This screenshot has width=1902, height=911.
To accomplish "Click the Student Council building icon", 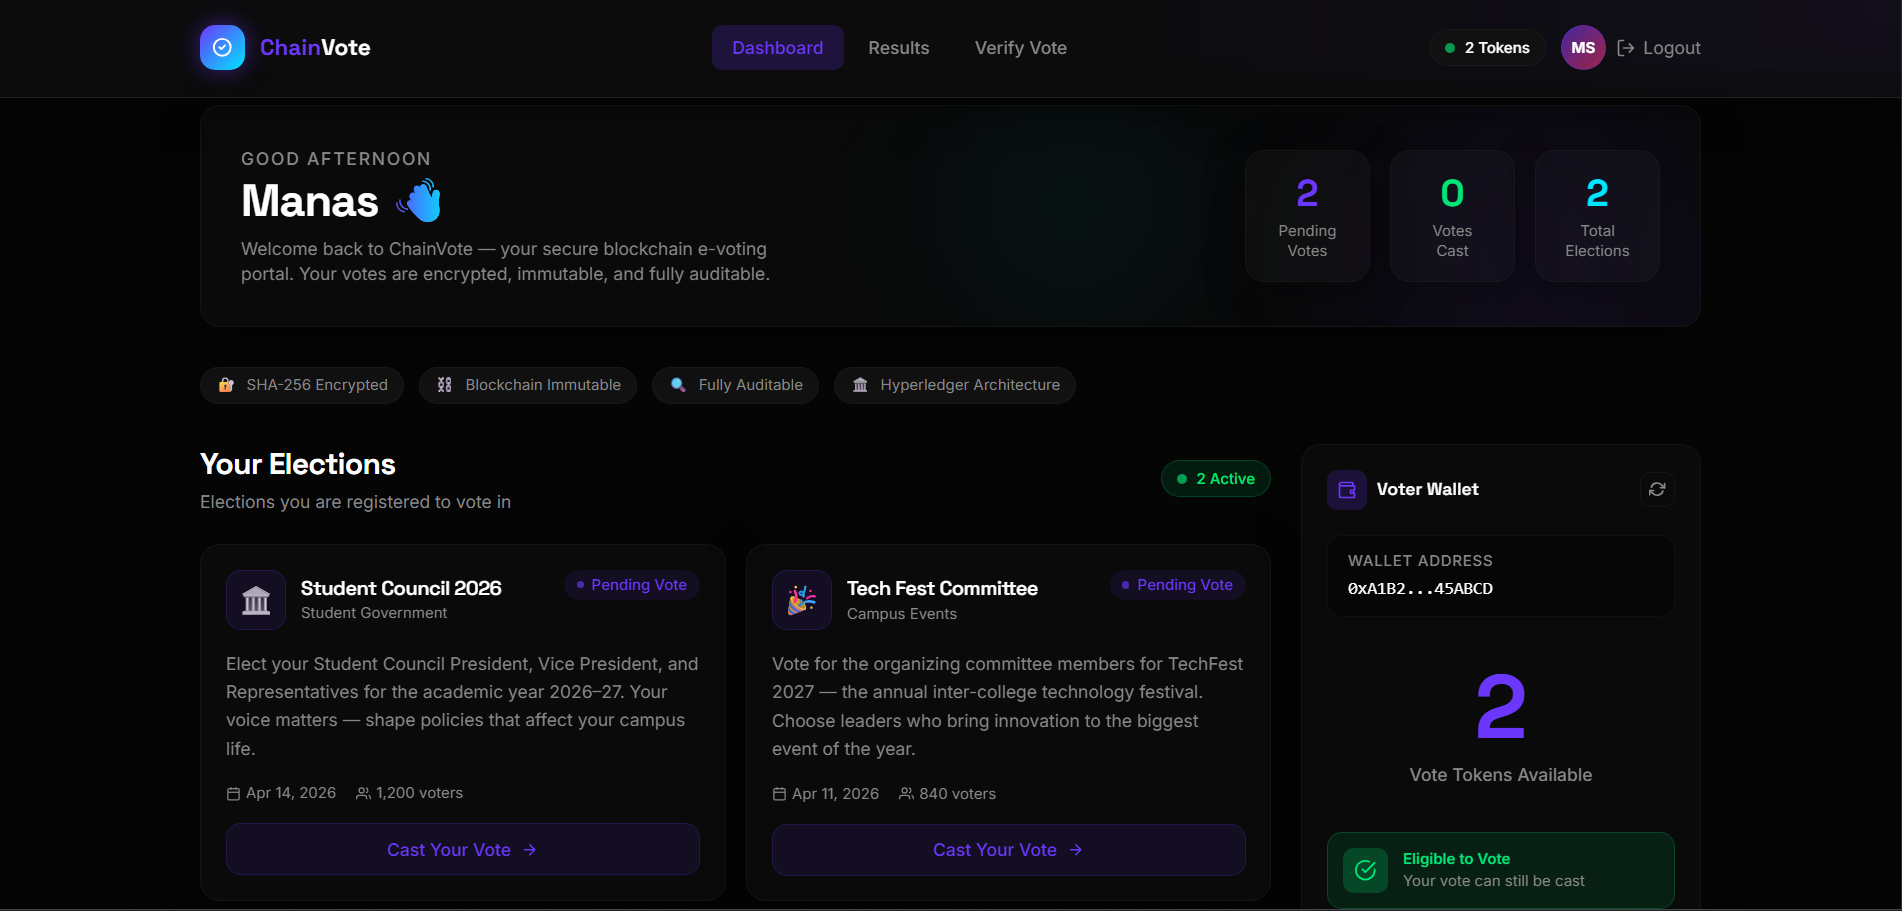I will click(x=256, y=600).
